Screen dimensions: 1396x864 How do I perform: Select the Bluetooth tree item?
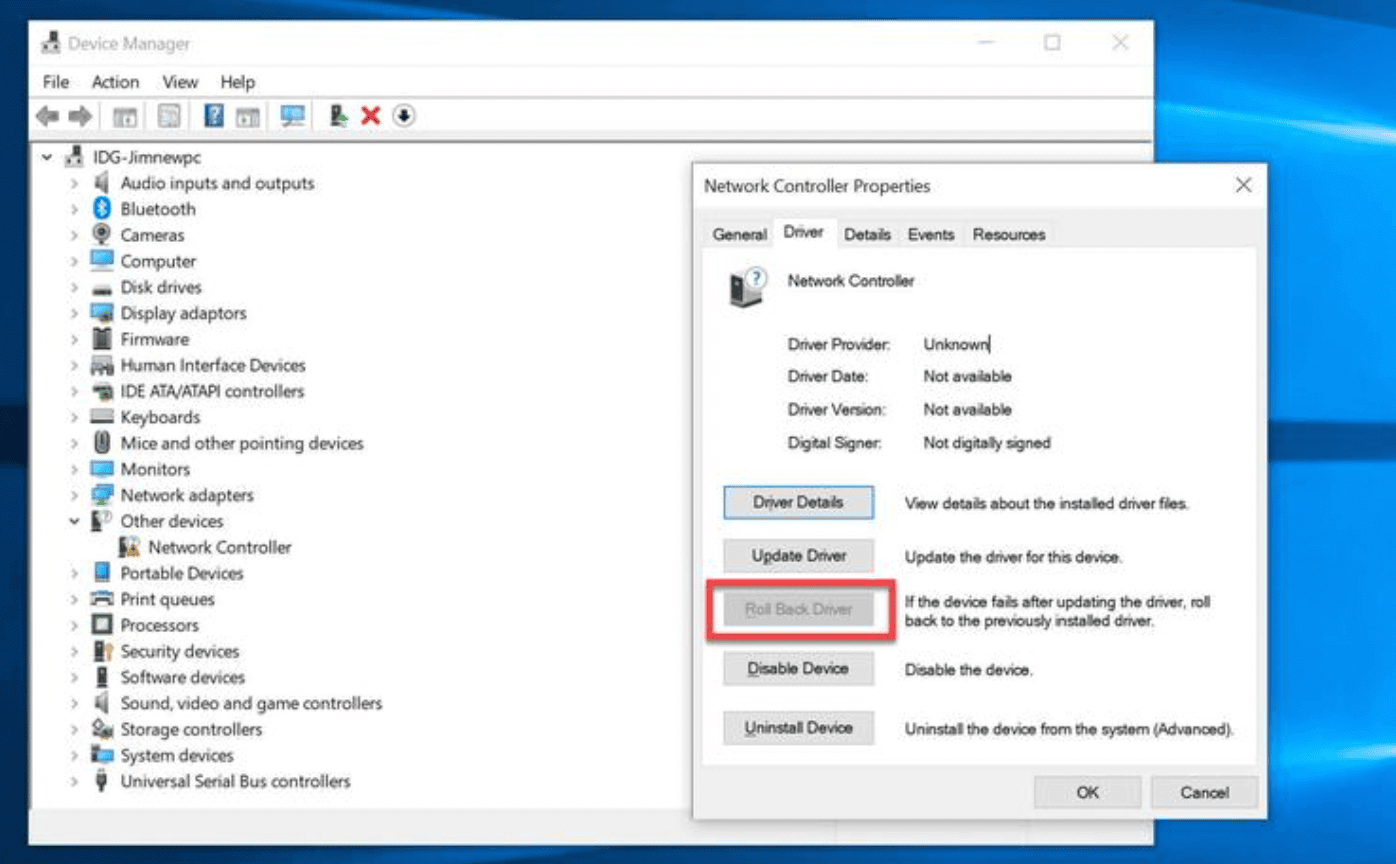[x=158, y=209]
